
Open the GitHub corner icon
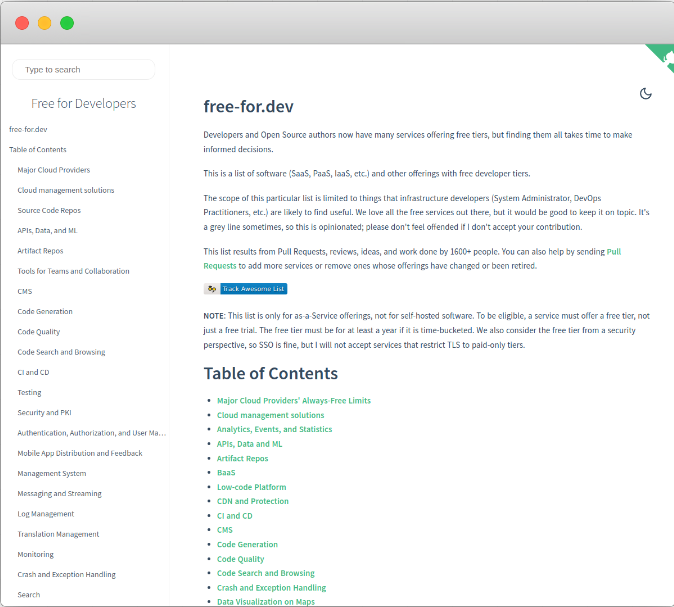(661, 58)
